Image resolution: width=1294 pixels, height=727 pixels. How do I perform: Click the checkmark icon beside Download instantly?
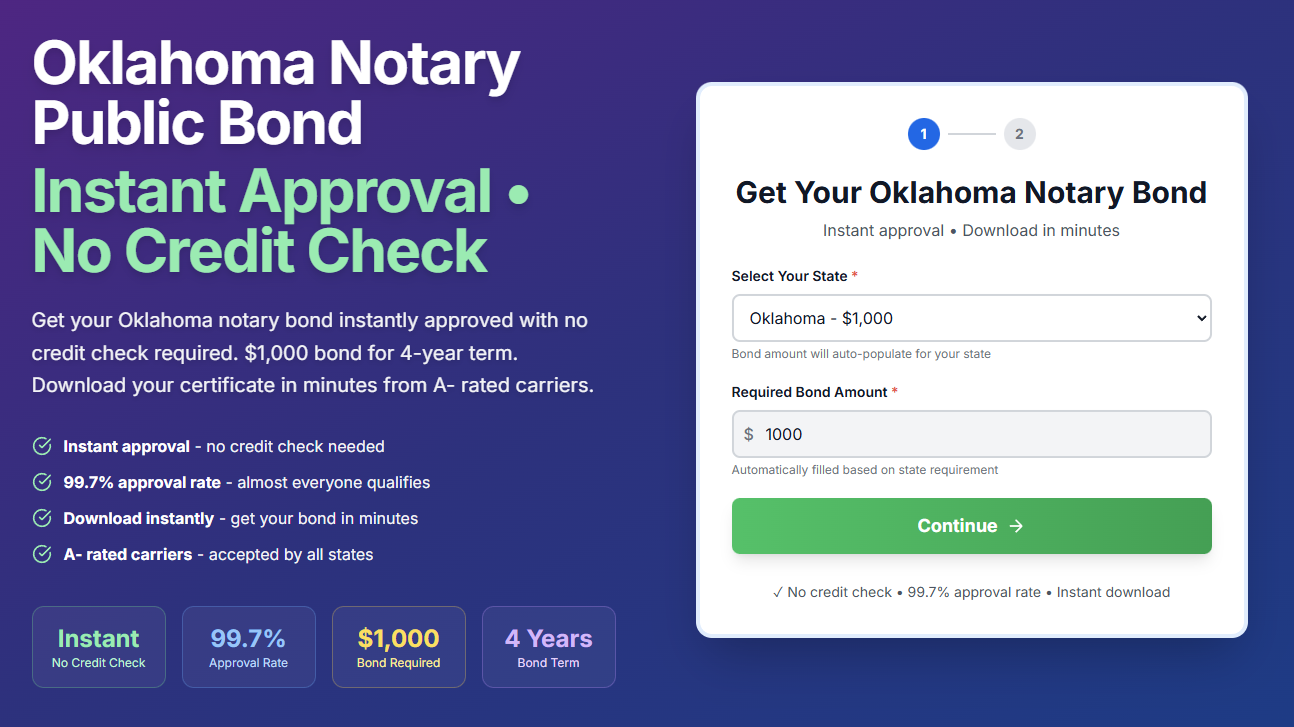[x=42, y=518]
